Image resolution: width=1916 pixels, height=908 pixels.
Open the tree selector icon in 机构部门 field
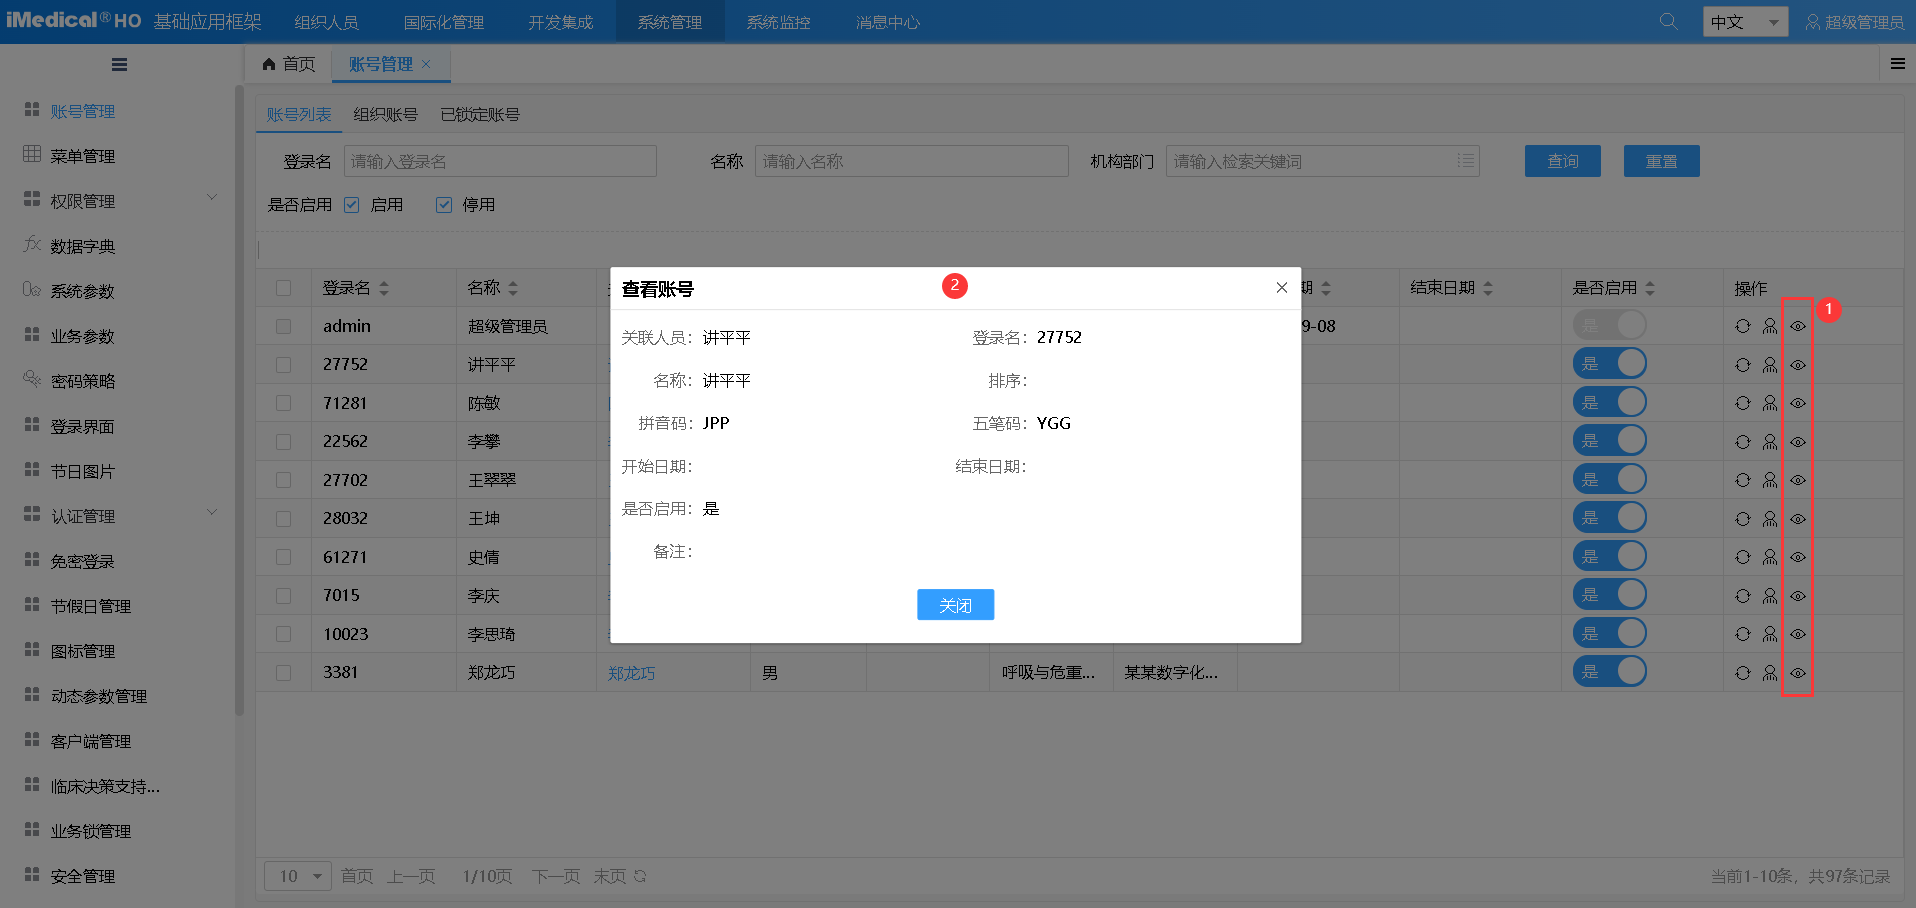(1464, 160)
